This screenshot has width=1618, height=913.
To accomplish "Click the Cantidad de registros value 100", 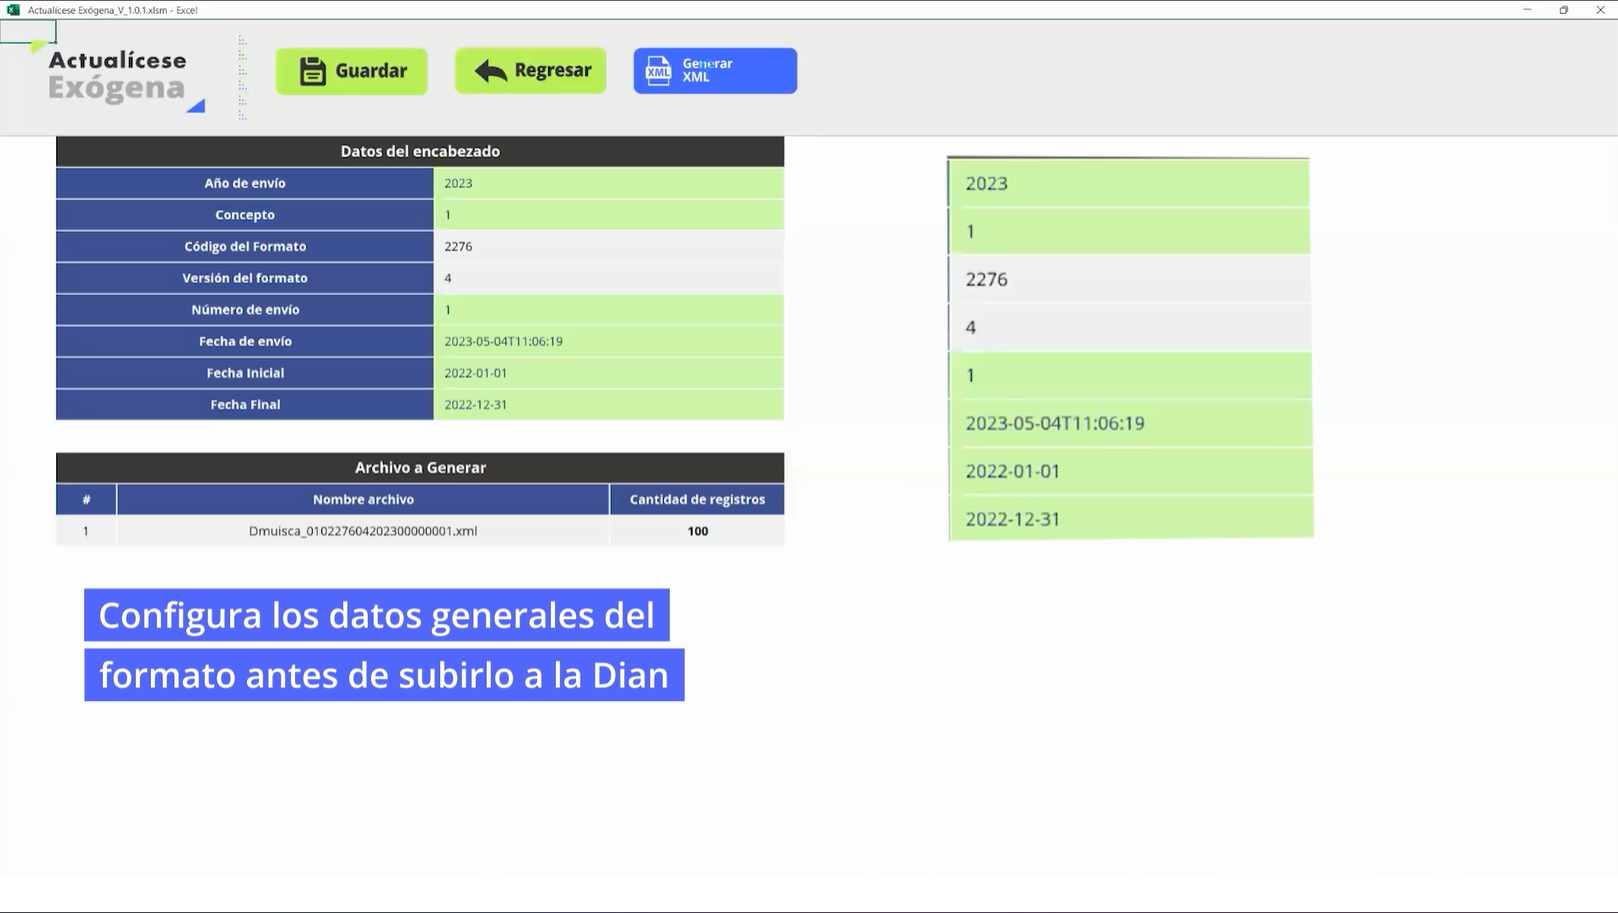I will [696, 531].
